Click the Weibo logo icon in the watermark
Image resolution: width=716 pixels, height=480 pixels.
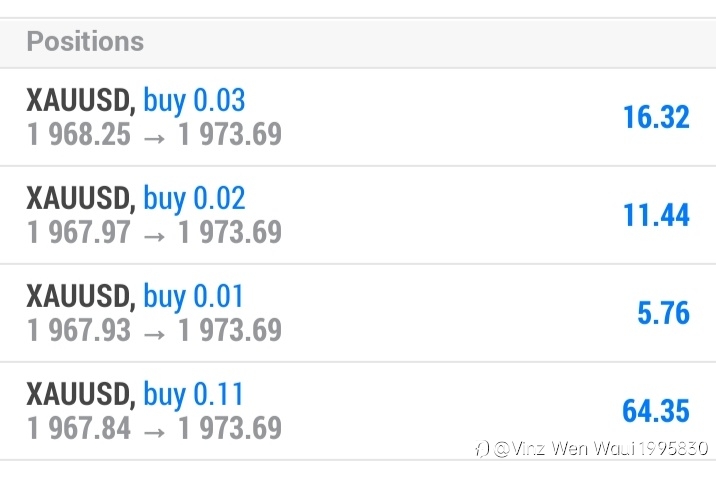pyautogui.click(x=482, y=449)
